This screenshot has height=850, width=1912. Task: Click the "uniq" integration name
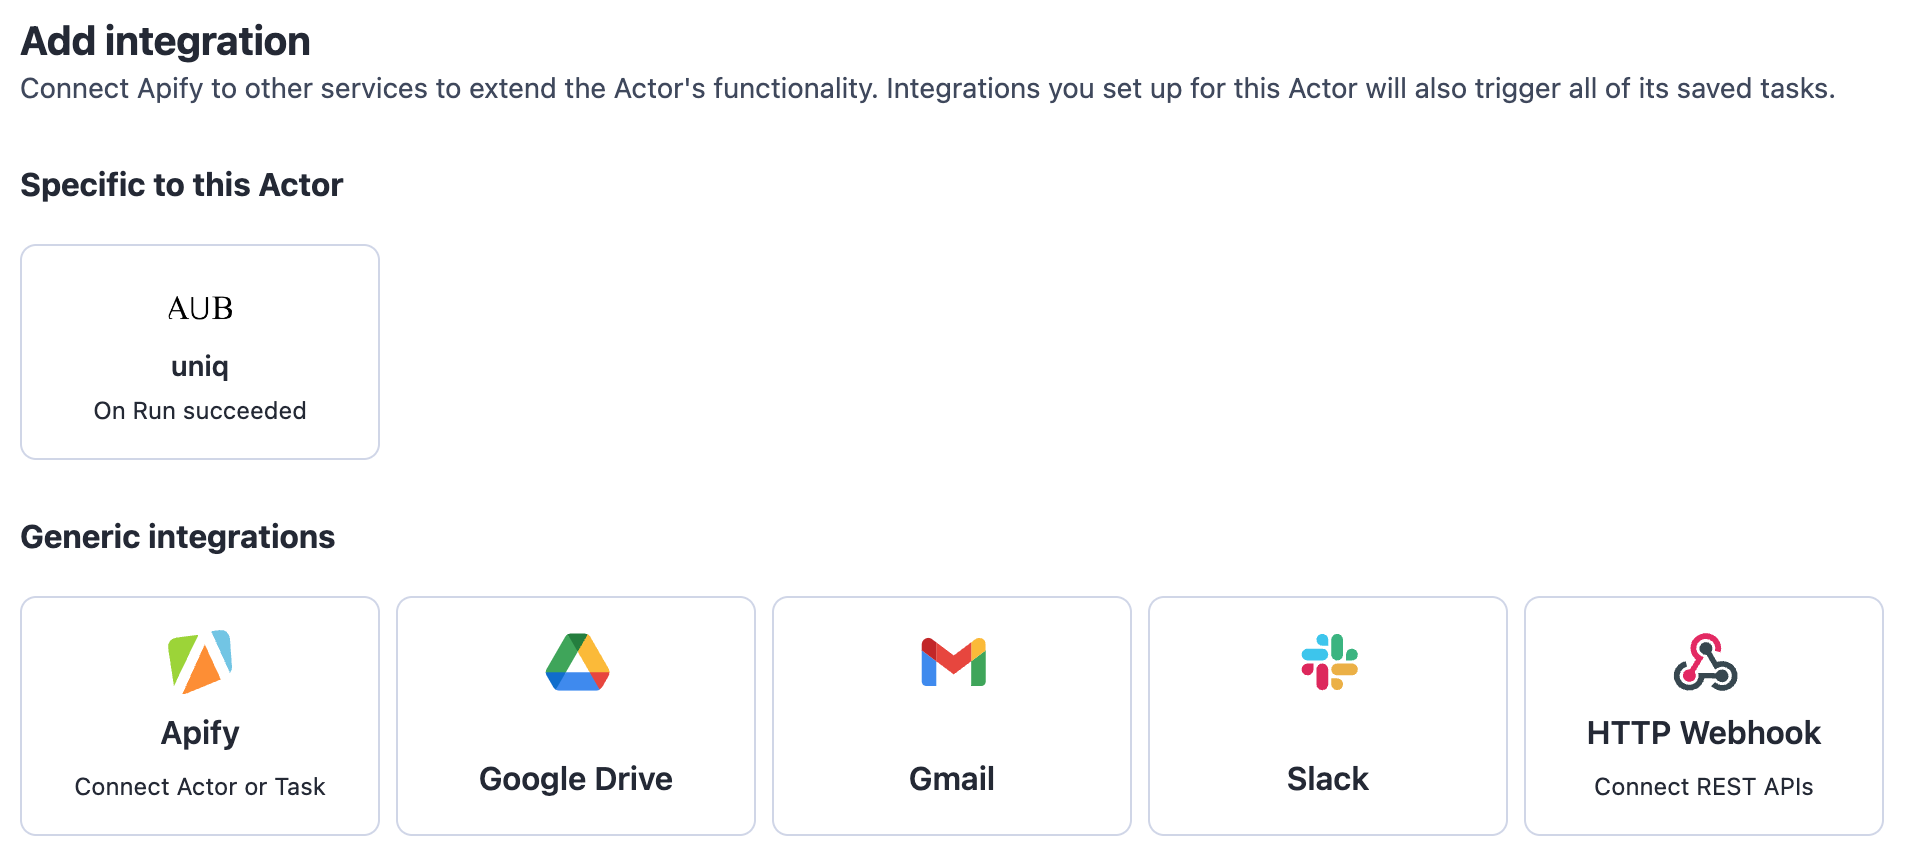click(199, 366)
